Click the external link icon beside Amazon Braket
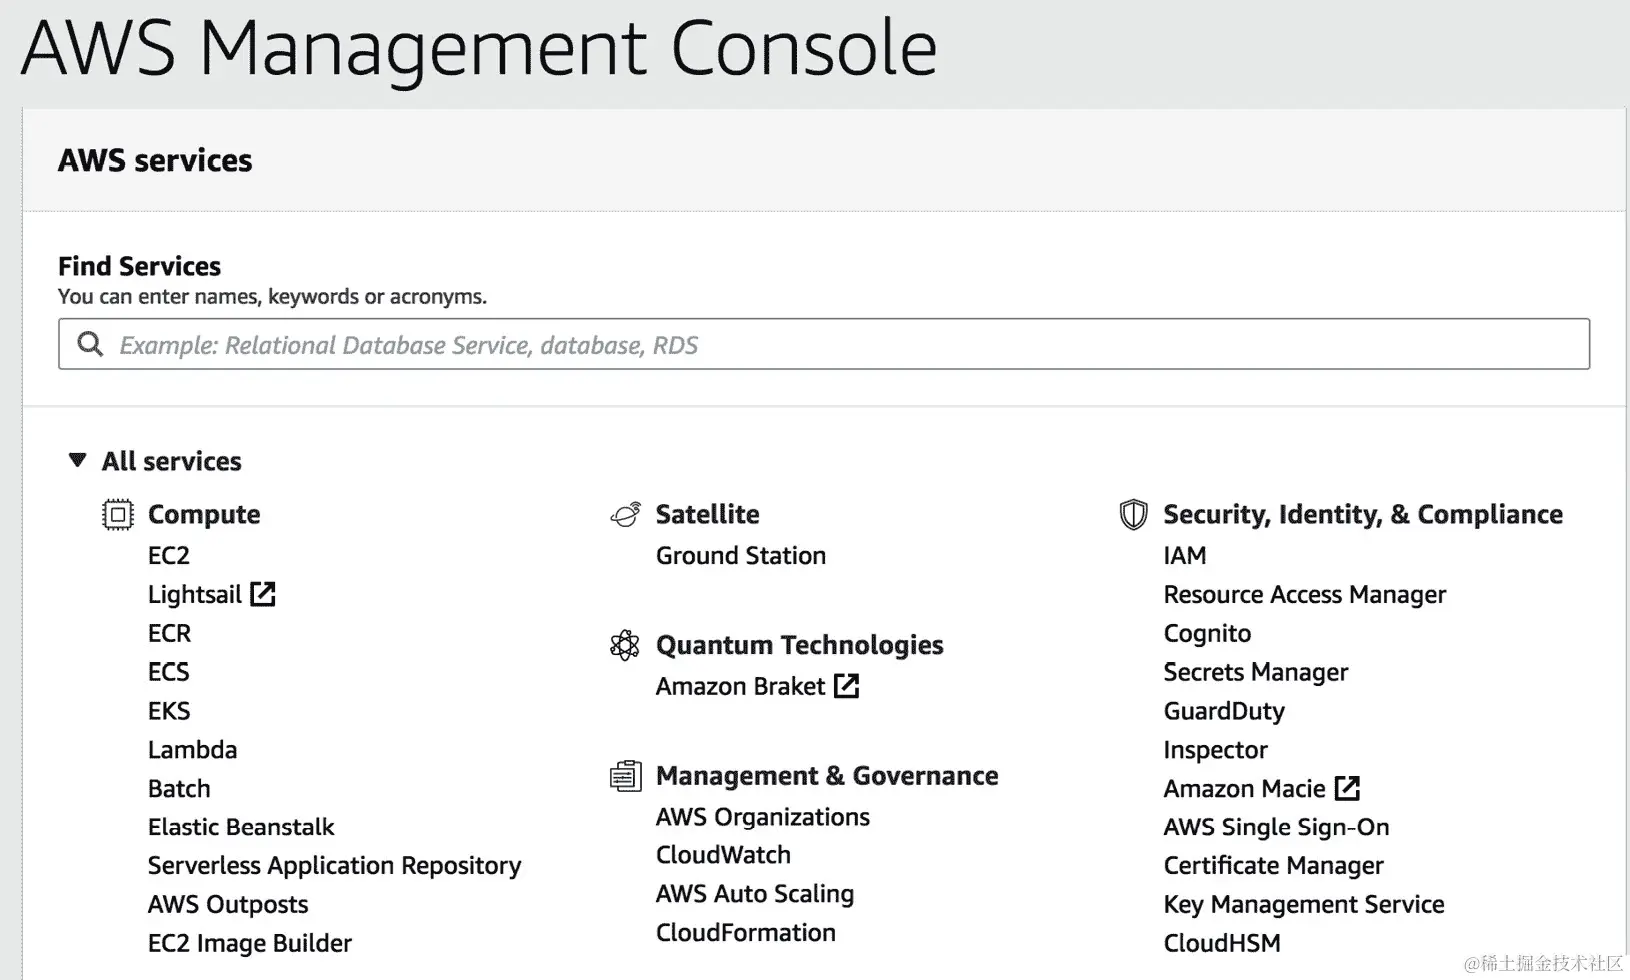The height and width of the screenshot is (980, 1630). tap(847, 686)
